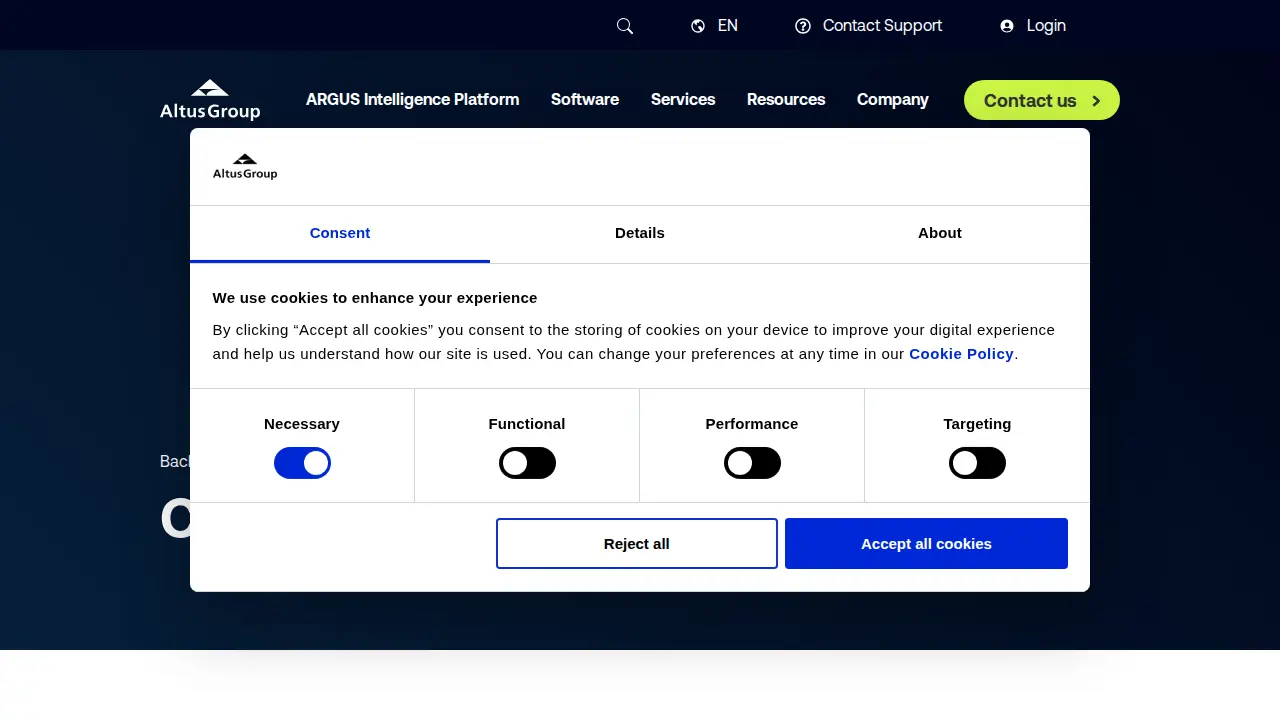
Task: Click the Contact Support question mark icon
Action: pyautogui.click(x=803, y=26)
